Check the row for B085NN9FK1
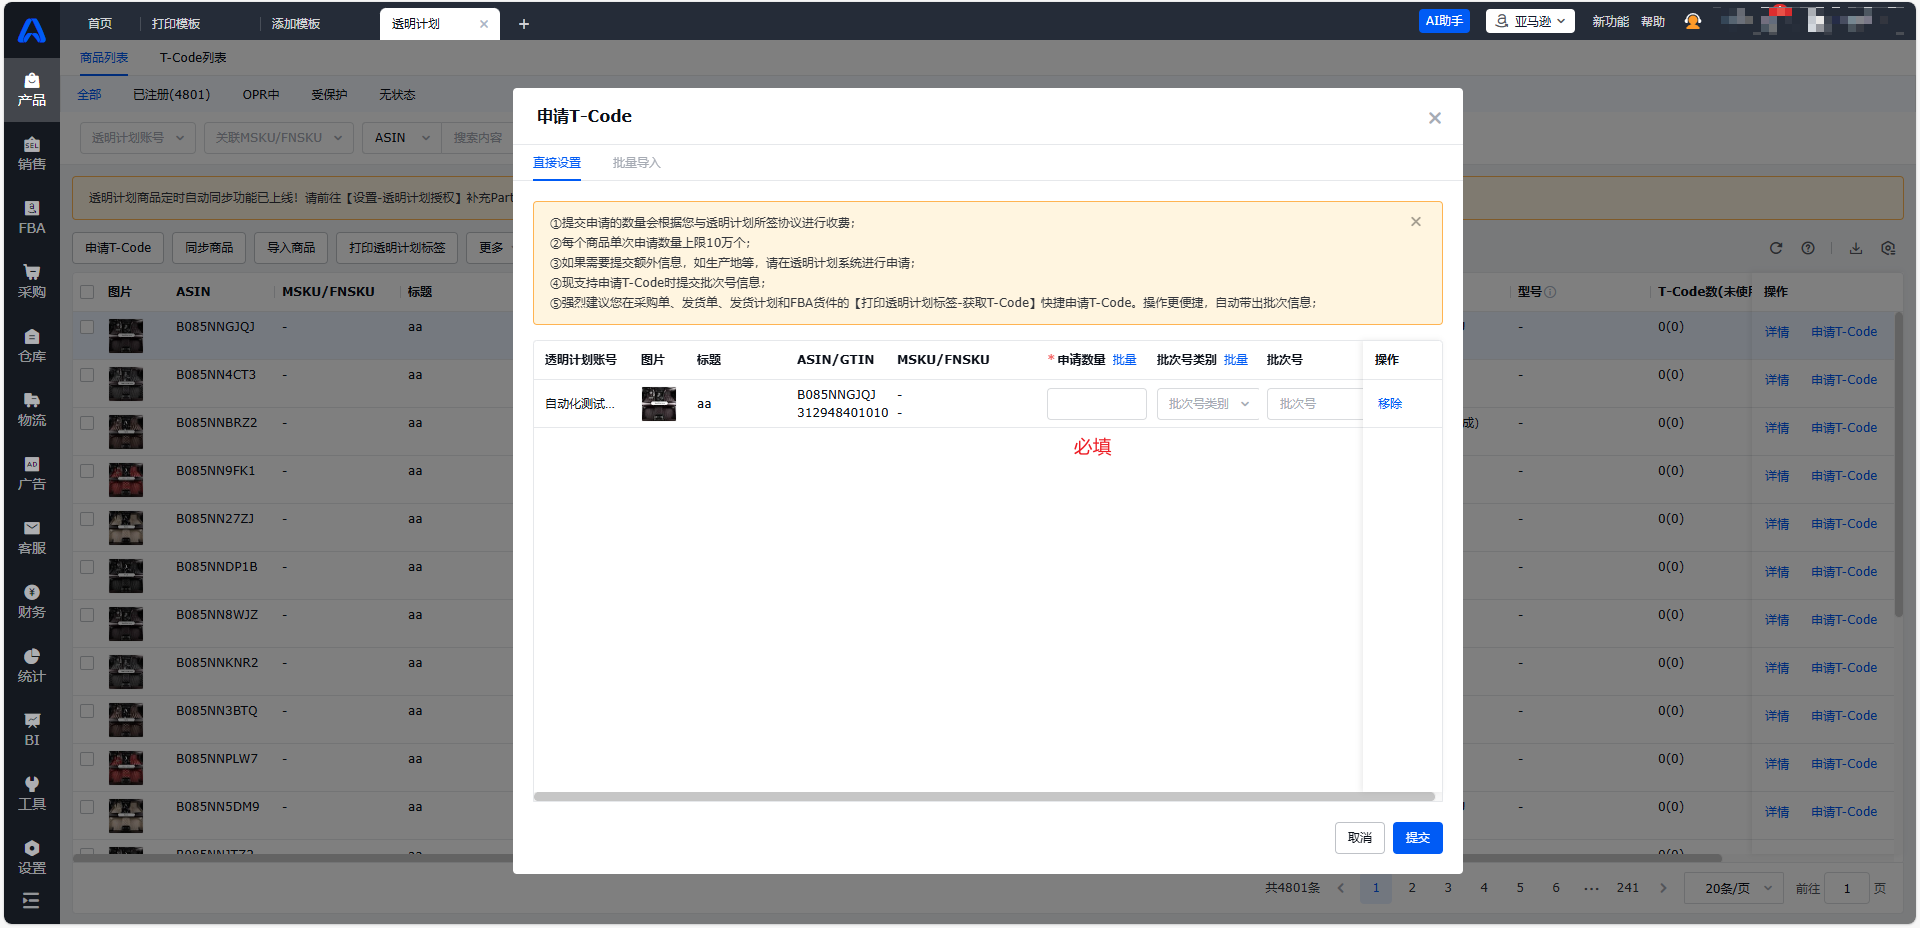The width and height of the screenshot is (1920, 928). pos(87,471)
